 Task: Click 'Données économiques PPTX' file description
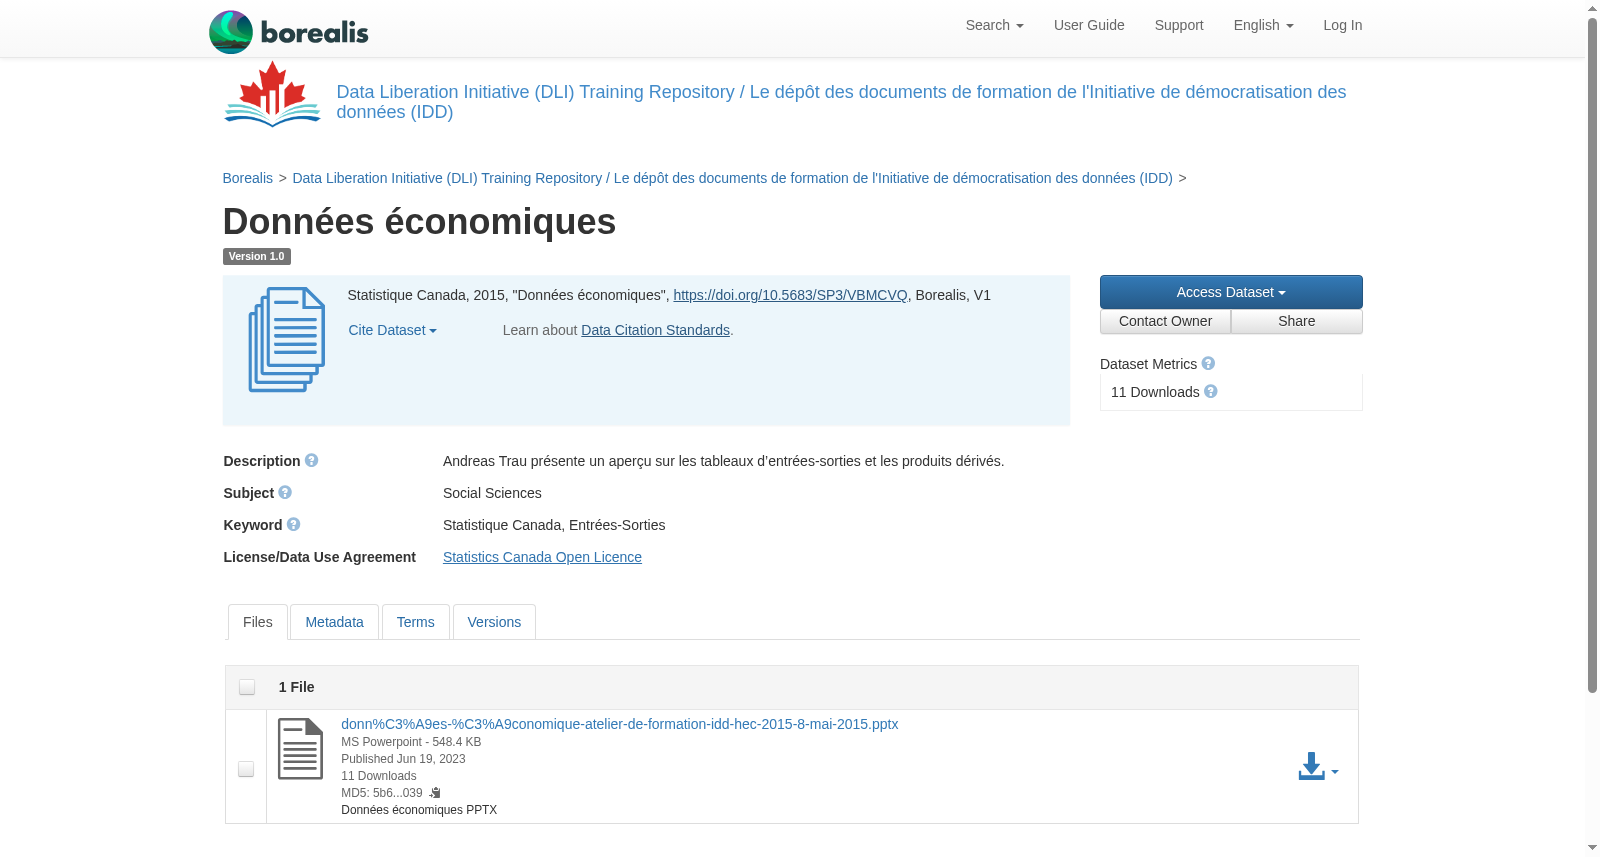pos(419,810)
